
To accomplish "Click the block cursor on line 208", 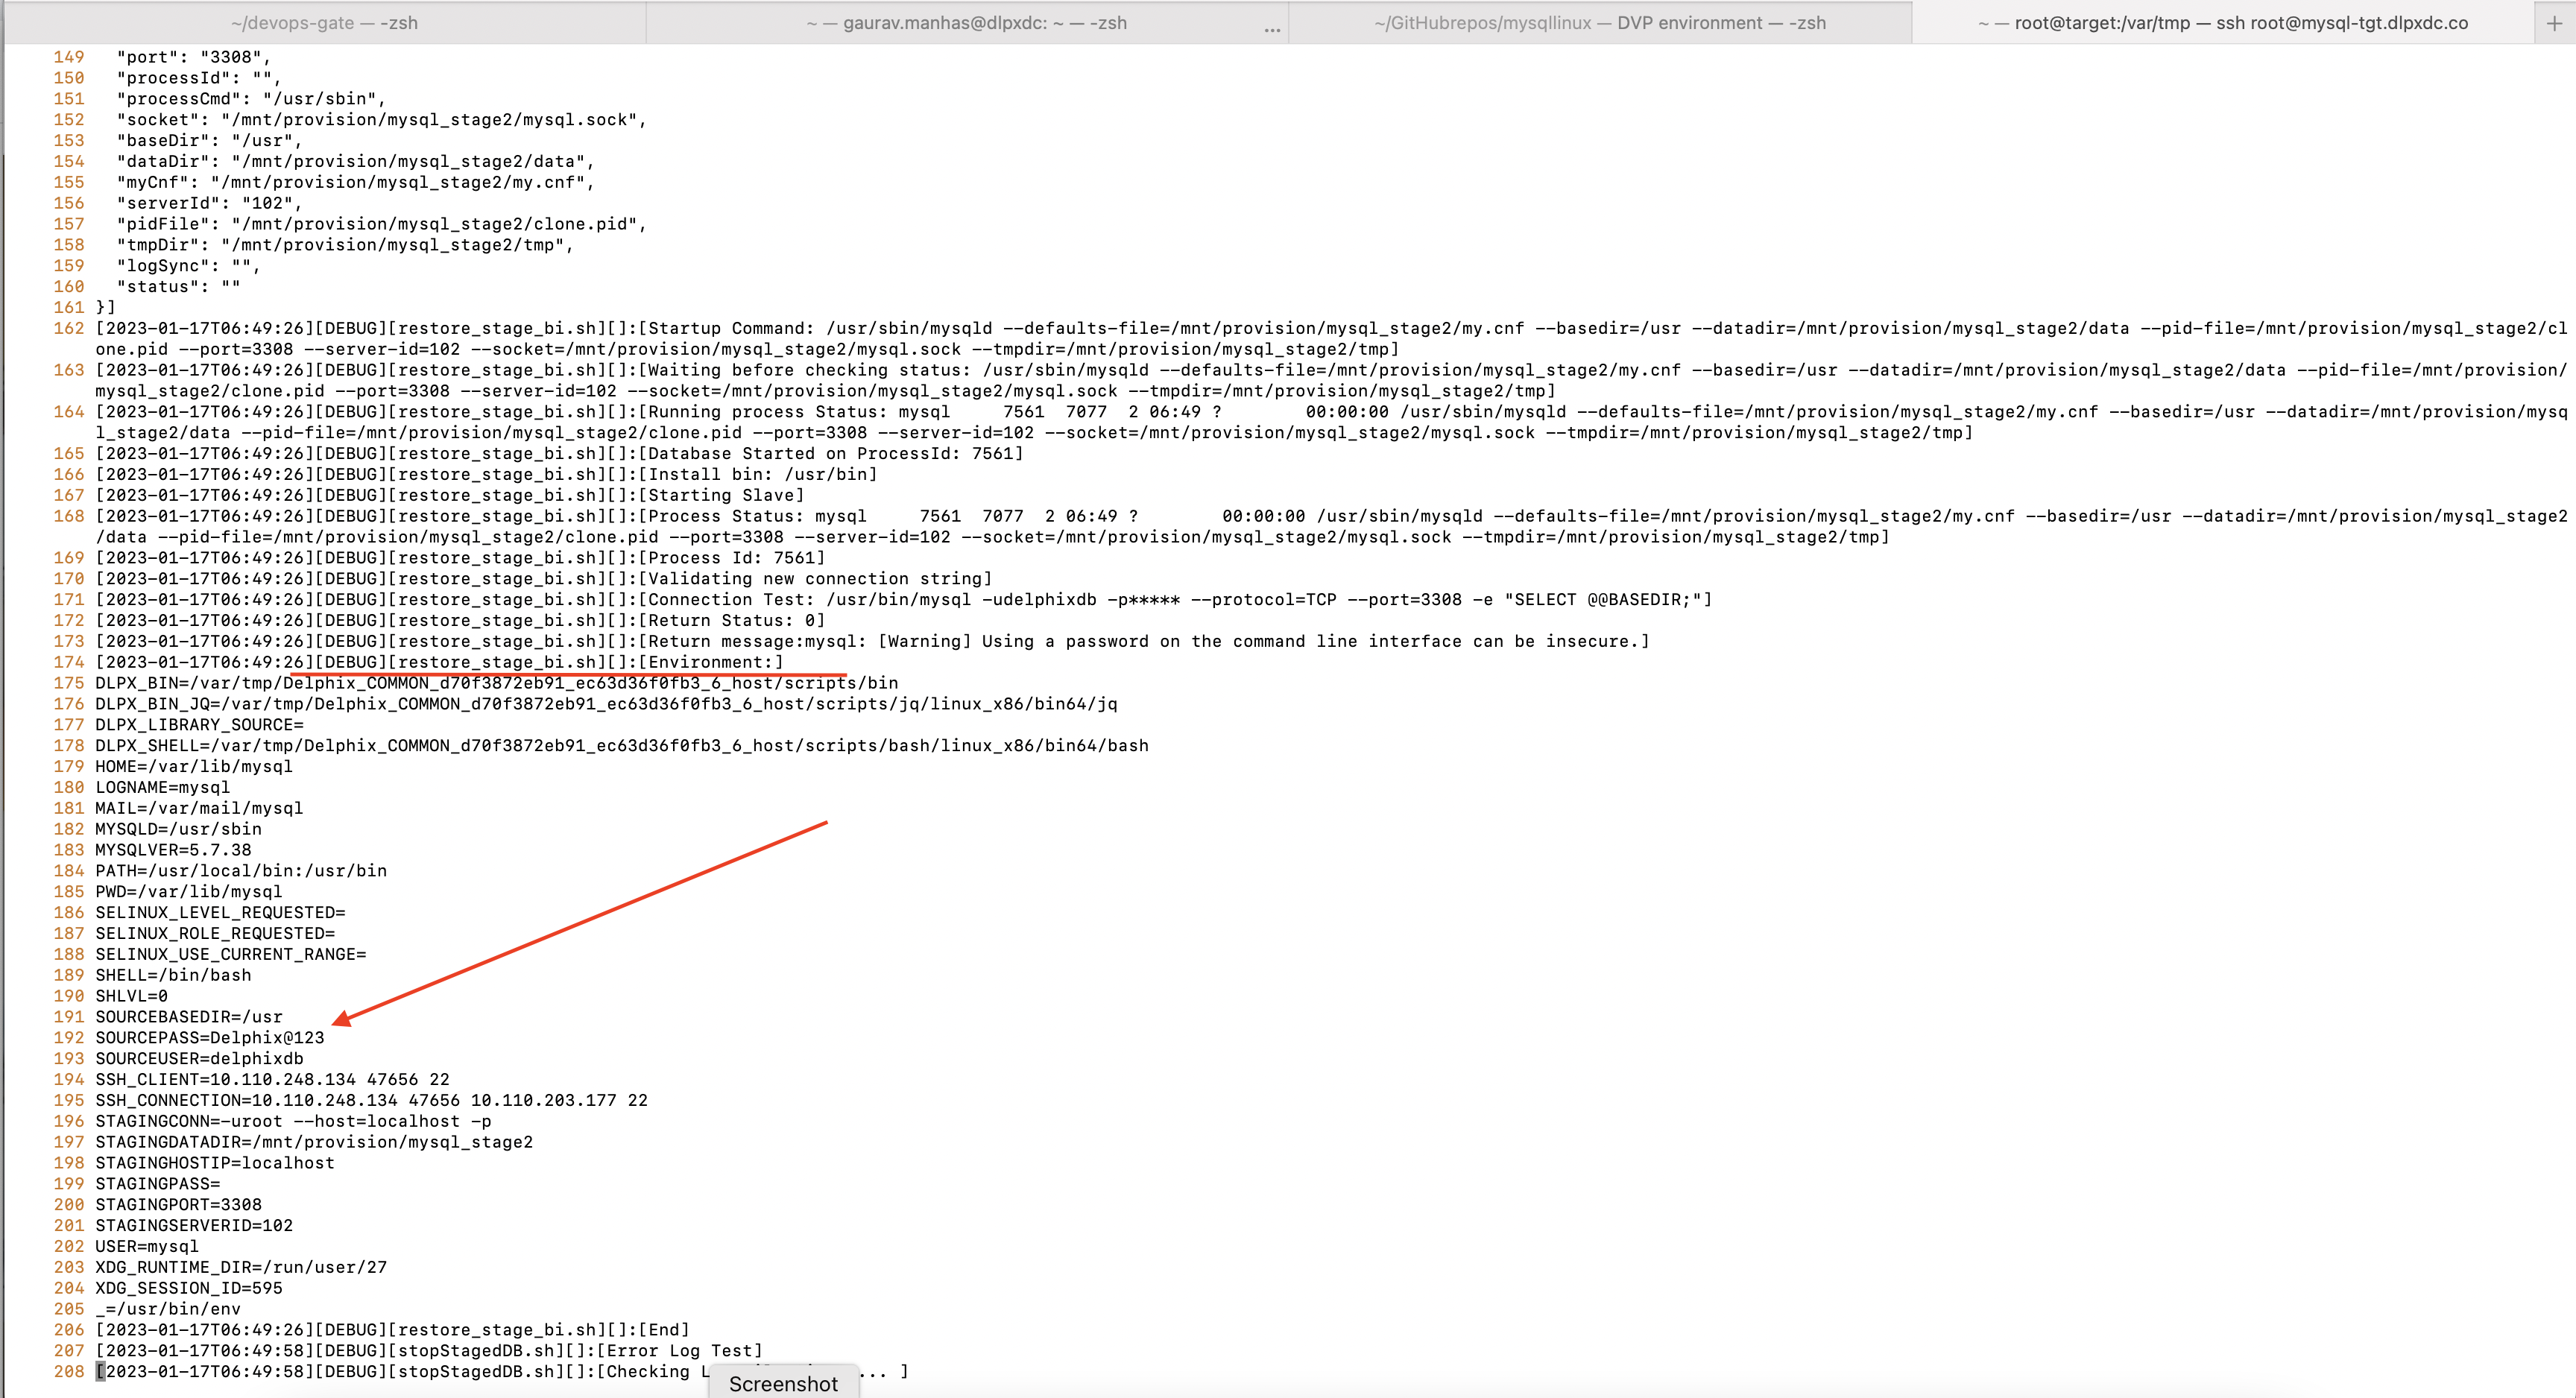I will tap(100, 1372).
